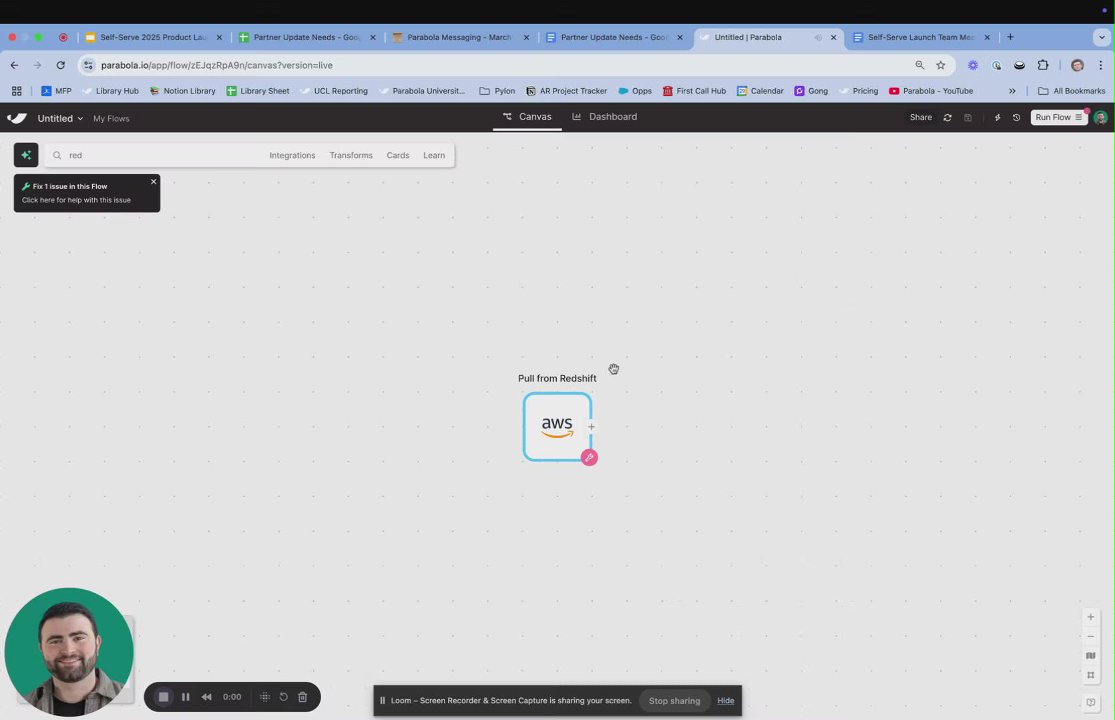Switch to the Dashboard tab
This screenshot has width=1115, height=720.
(x=604, y=117)
